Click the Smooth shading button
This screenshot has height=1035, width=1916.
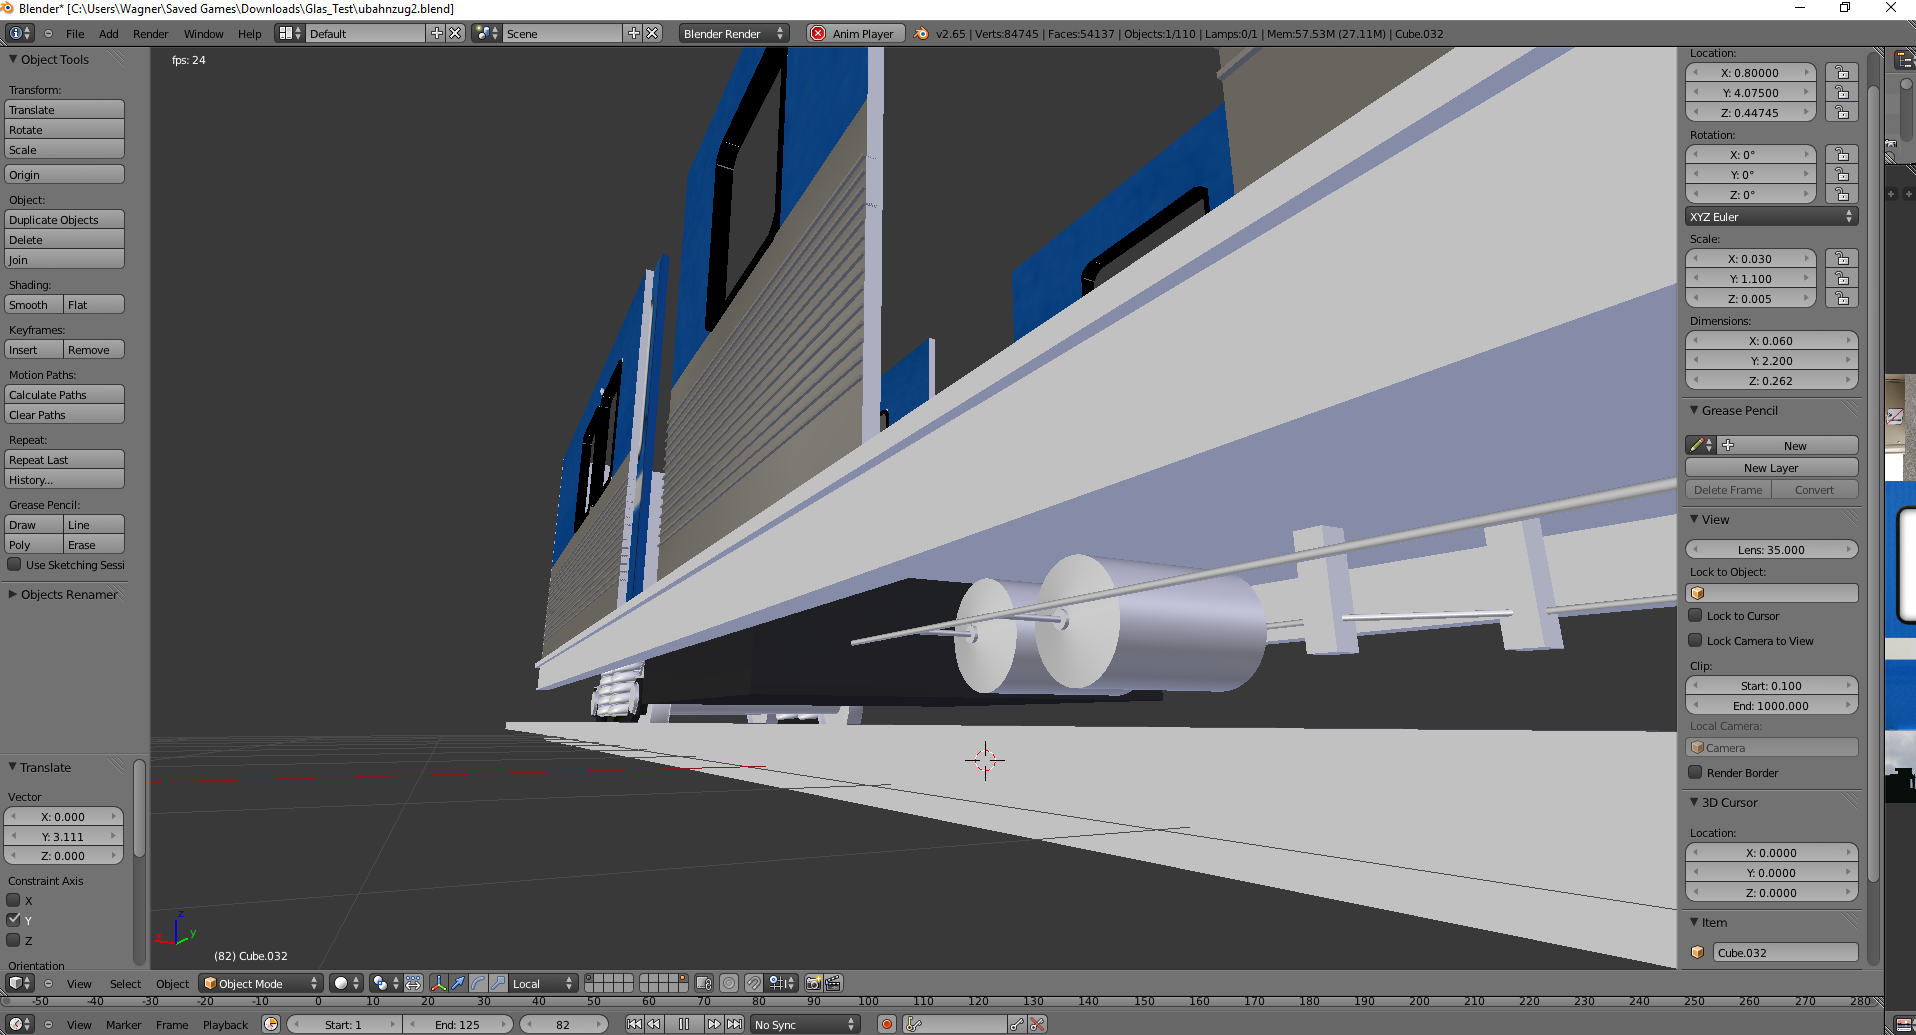point(33,305)
